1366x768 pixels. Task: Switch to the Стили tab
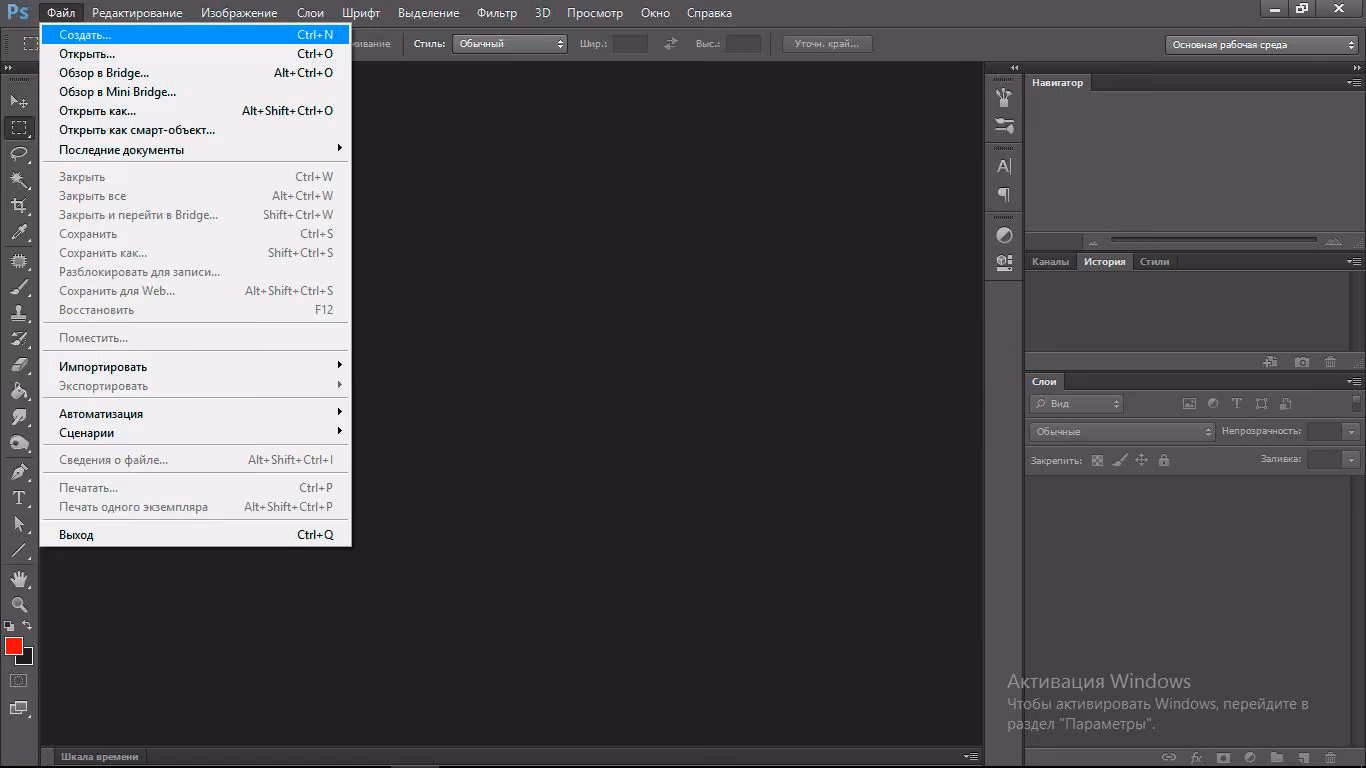[1154, 262]
